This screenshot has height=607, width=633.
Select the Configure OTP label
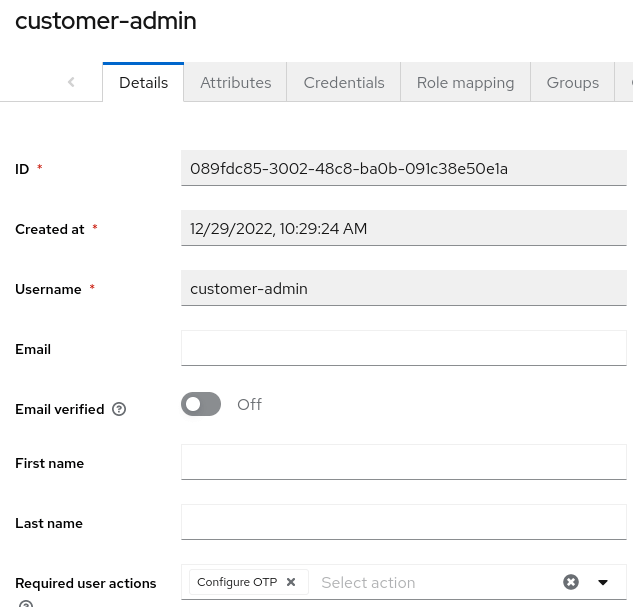[x=237, y=582]
